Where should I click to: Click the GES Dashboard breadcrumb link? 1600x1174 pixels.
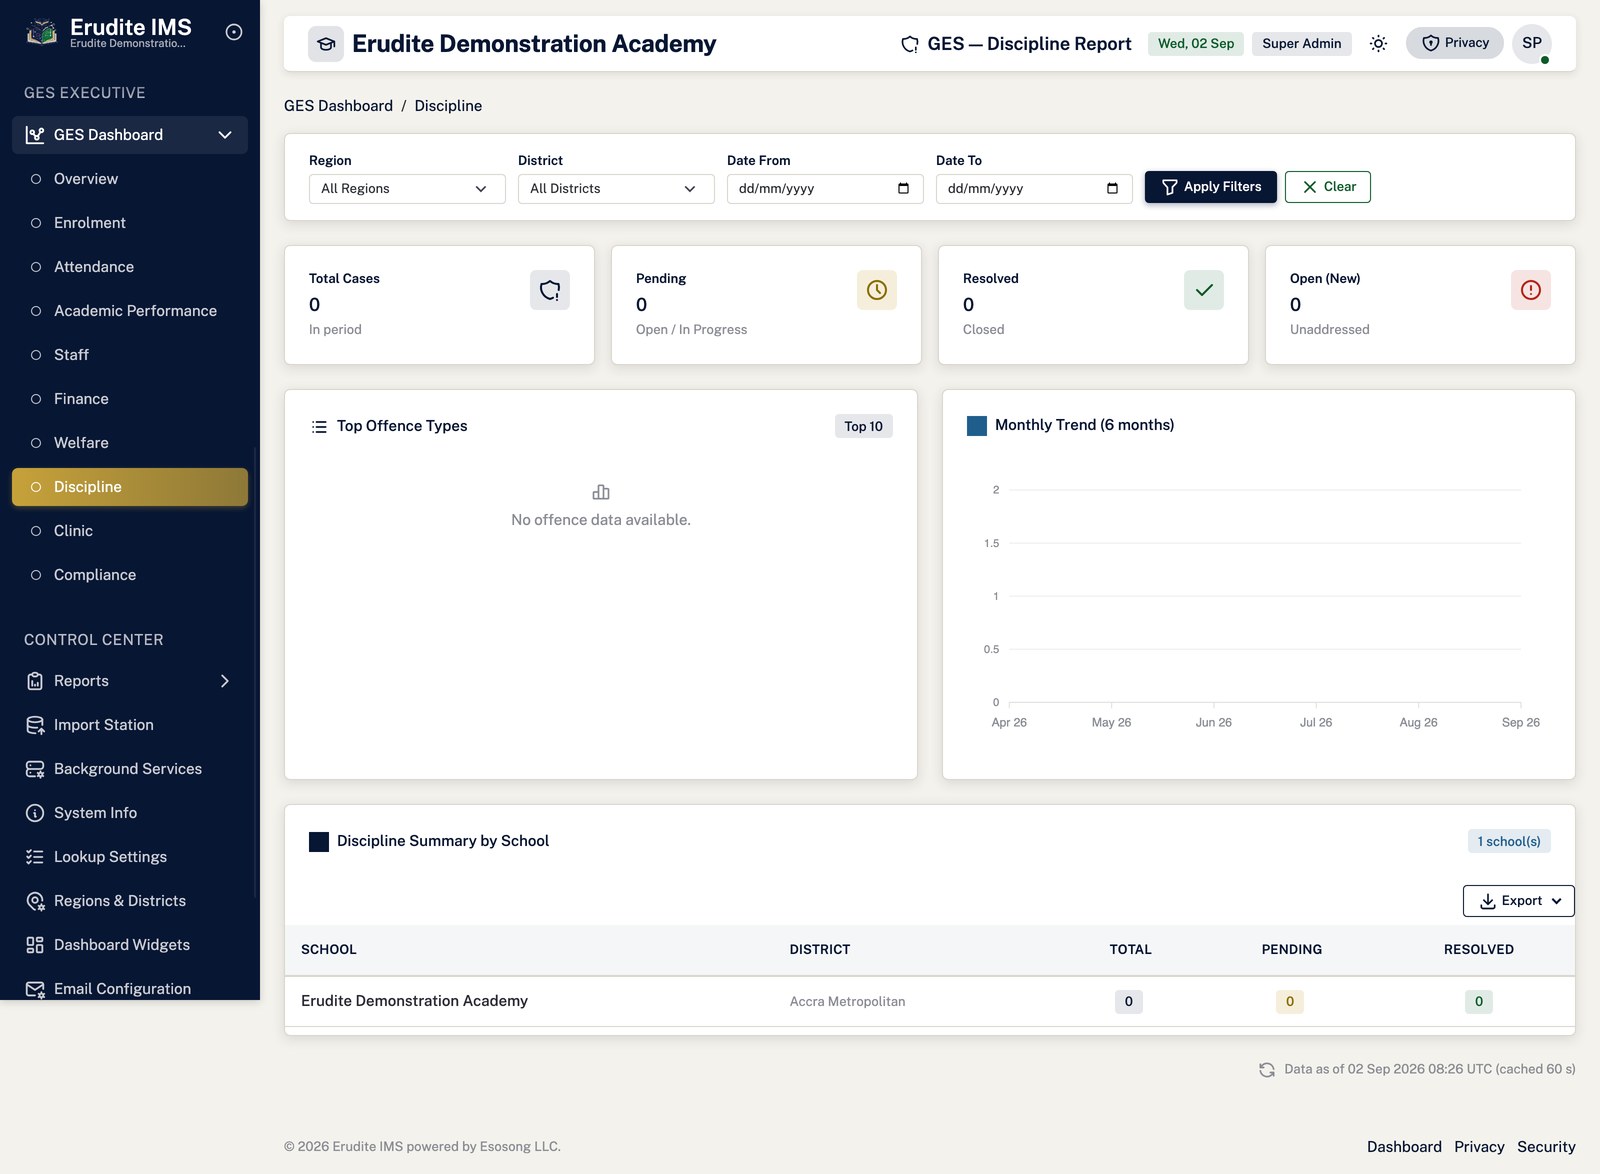[x=338, y=106]
